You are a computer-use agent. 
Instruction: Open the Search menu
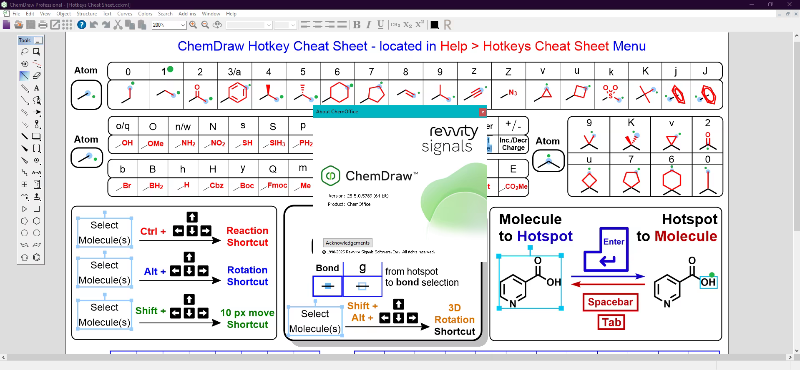(x=165, y=14)
